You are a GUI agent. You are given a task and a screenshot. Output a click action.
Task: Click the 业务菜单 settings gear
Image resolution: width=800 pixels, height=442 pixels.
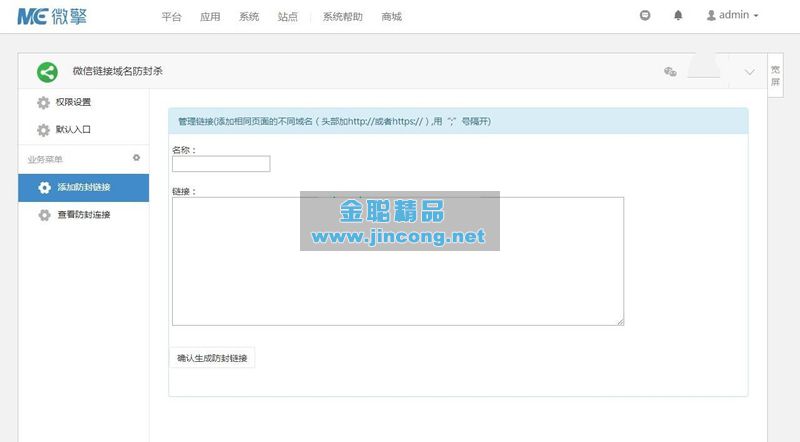(136, 158)
